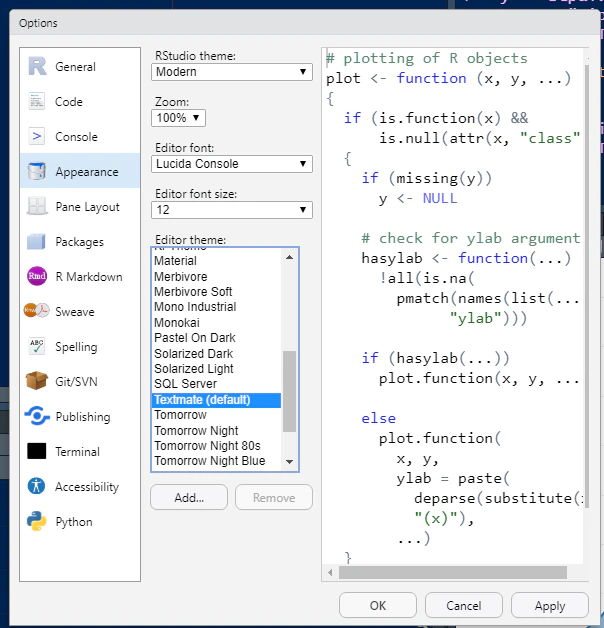
Task: Open the Editor font size dropdown
Action: (x=232, y=210)
